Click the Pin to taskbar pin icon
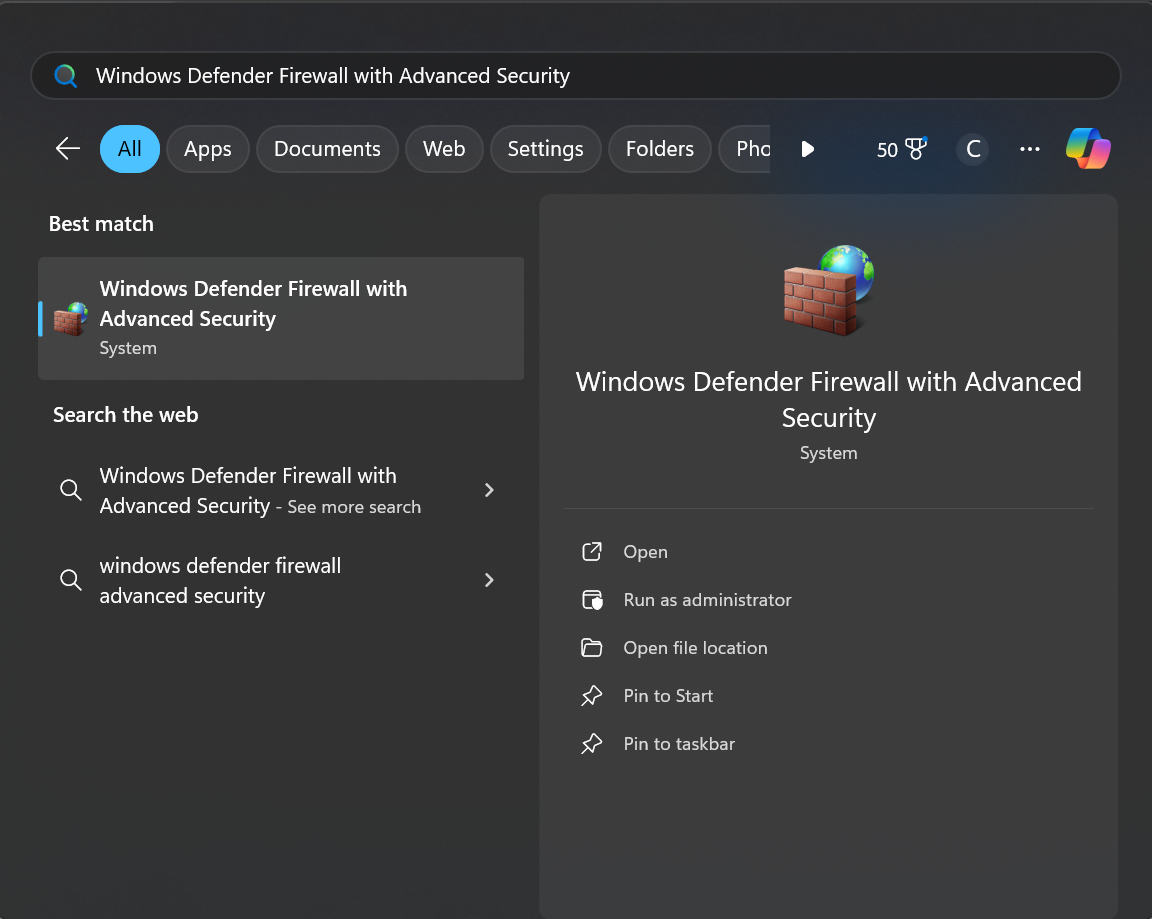This screenshot has height=919, width=1152. pos(591,744)
